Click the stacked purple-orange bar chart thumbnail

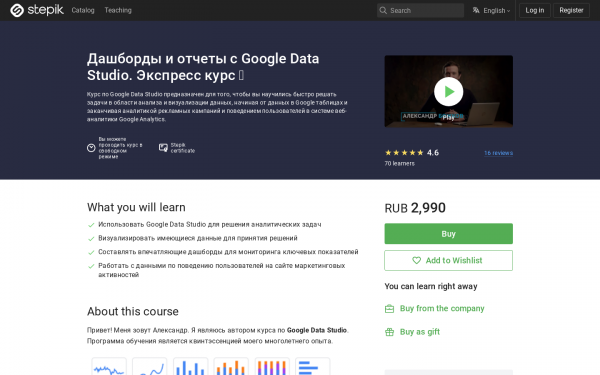coord(272,367)
